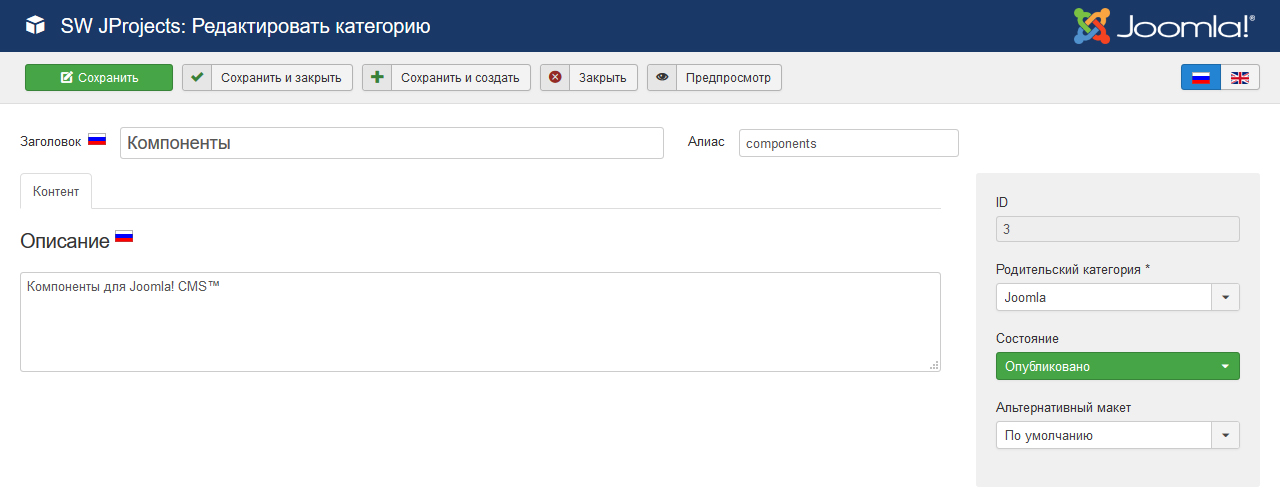Click the Алиас components input field
The height and width of the screenshot is (495, 1280).
(849, 143)
